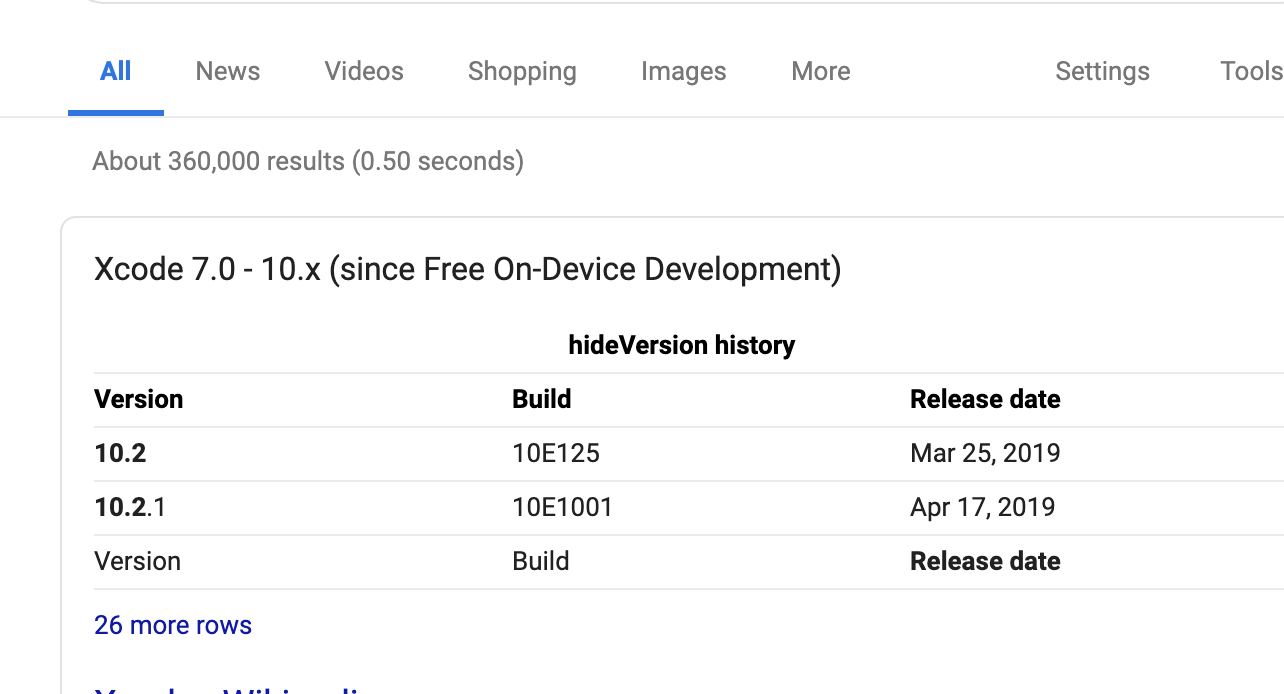1284x694 pixels.
Task: Open the Shopping results tab
Action: click(521, 71)
